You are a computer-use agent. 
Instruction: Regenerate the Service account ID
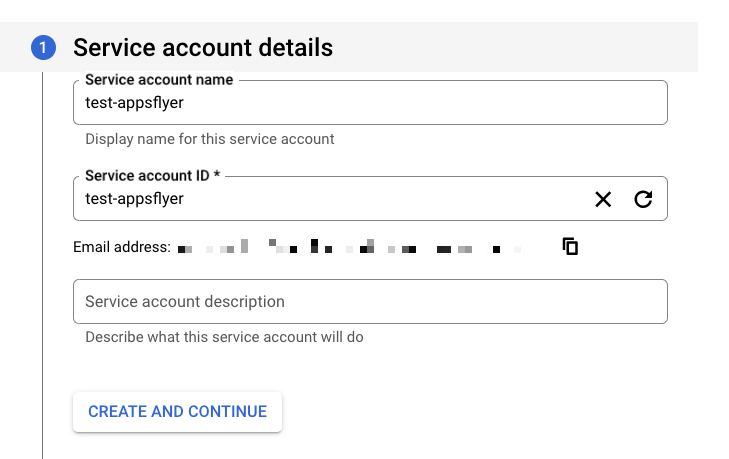tap(643, 199)
